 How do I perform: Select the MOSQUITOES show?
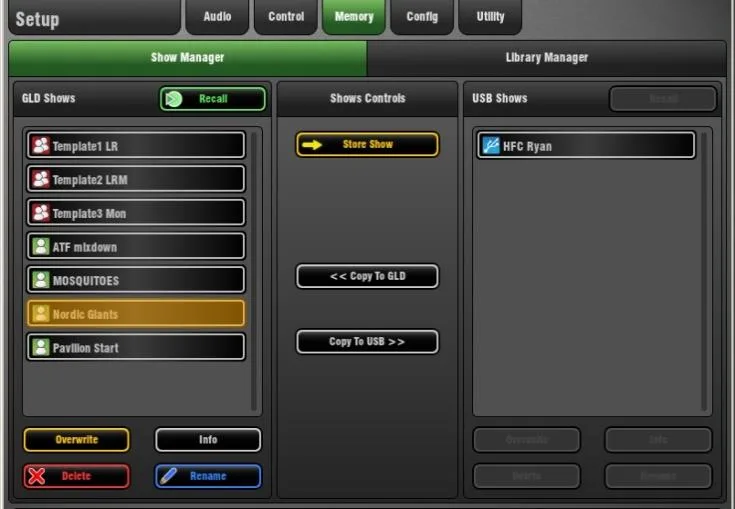[136, 280]
